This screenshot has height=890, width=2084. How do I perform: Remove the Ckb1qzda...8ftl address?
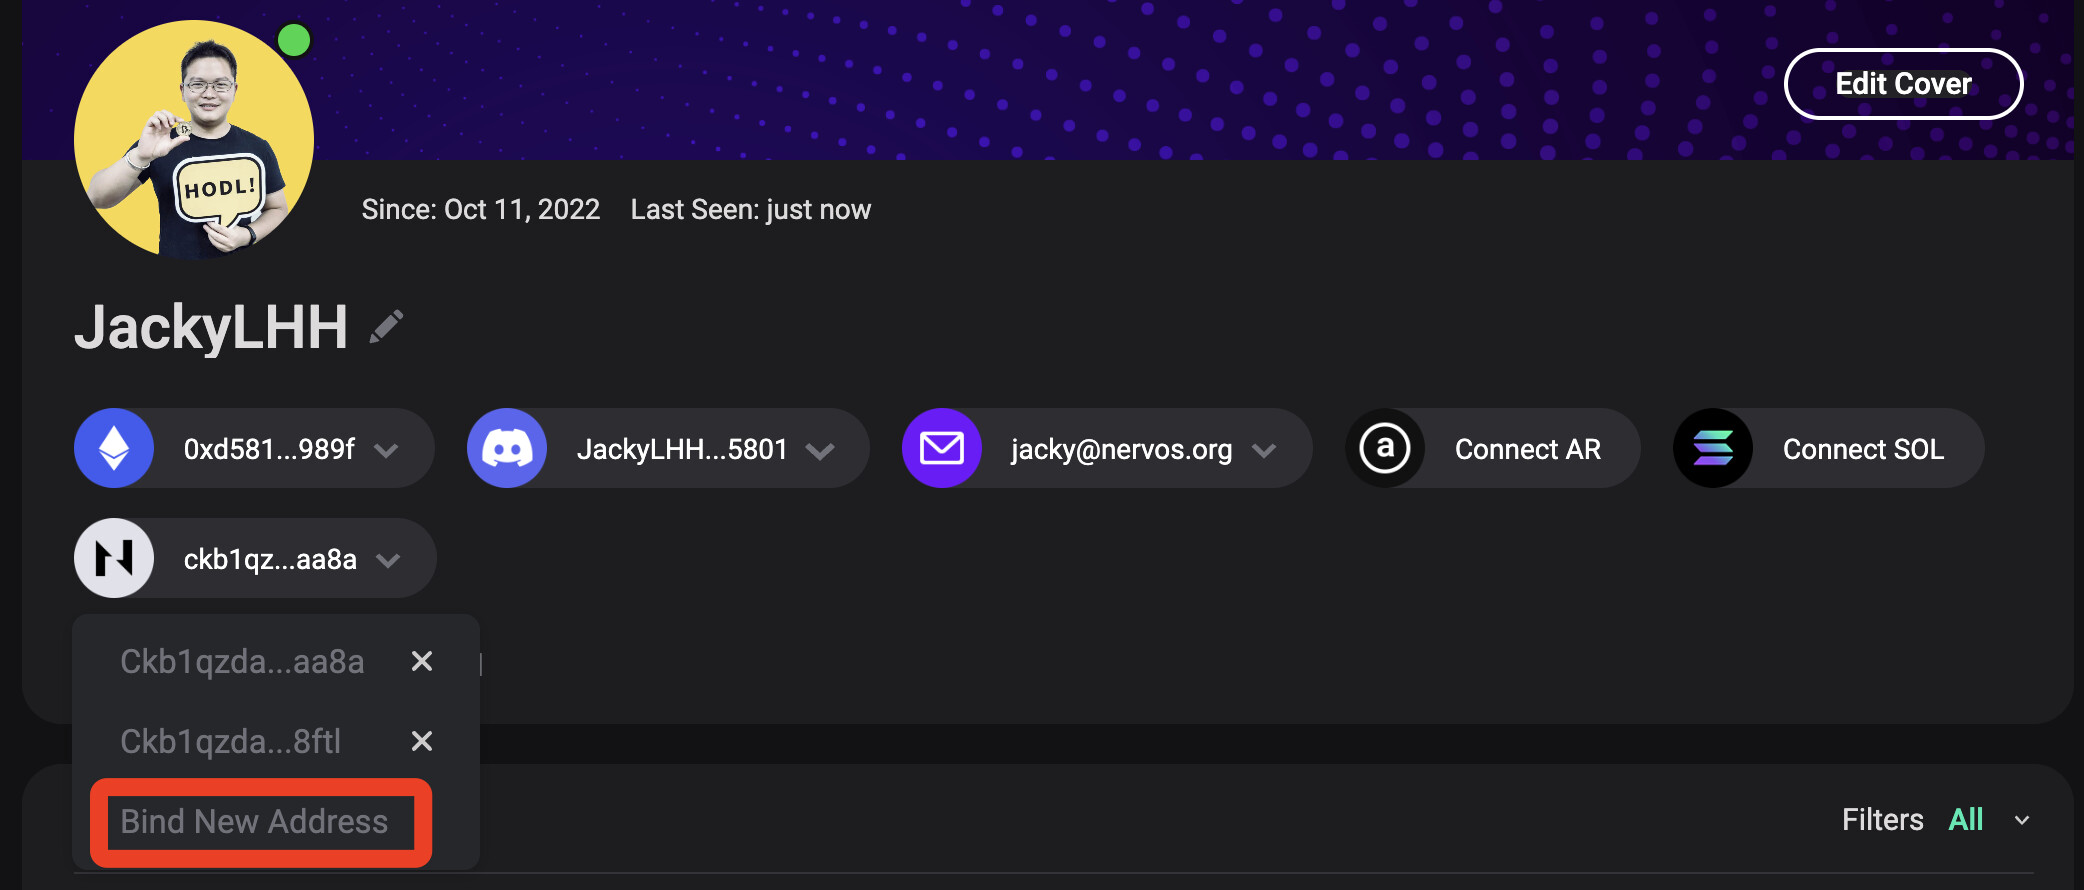422,741
